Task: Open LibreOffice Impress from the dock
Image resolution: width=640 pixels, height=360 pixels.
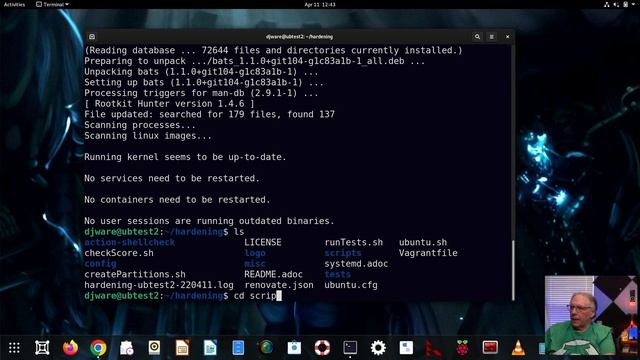Action: coord(182,348)
